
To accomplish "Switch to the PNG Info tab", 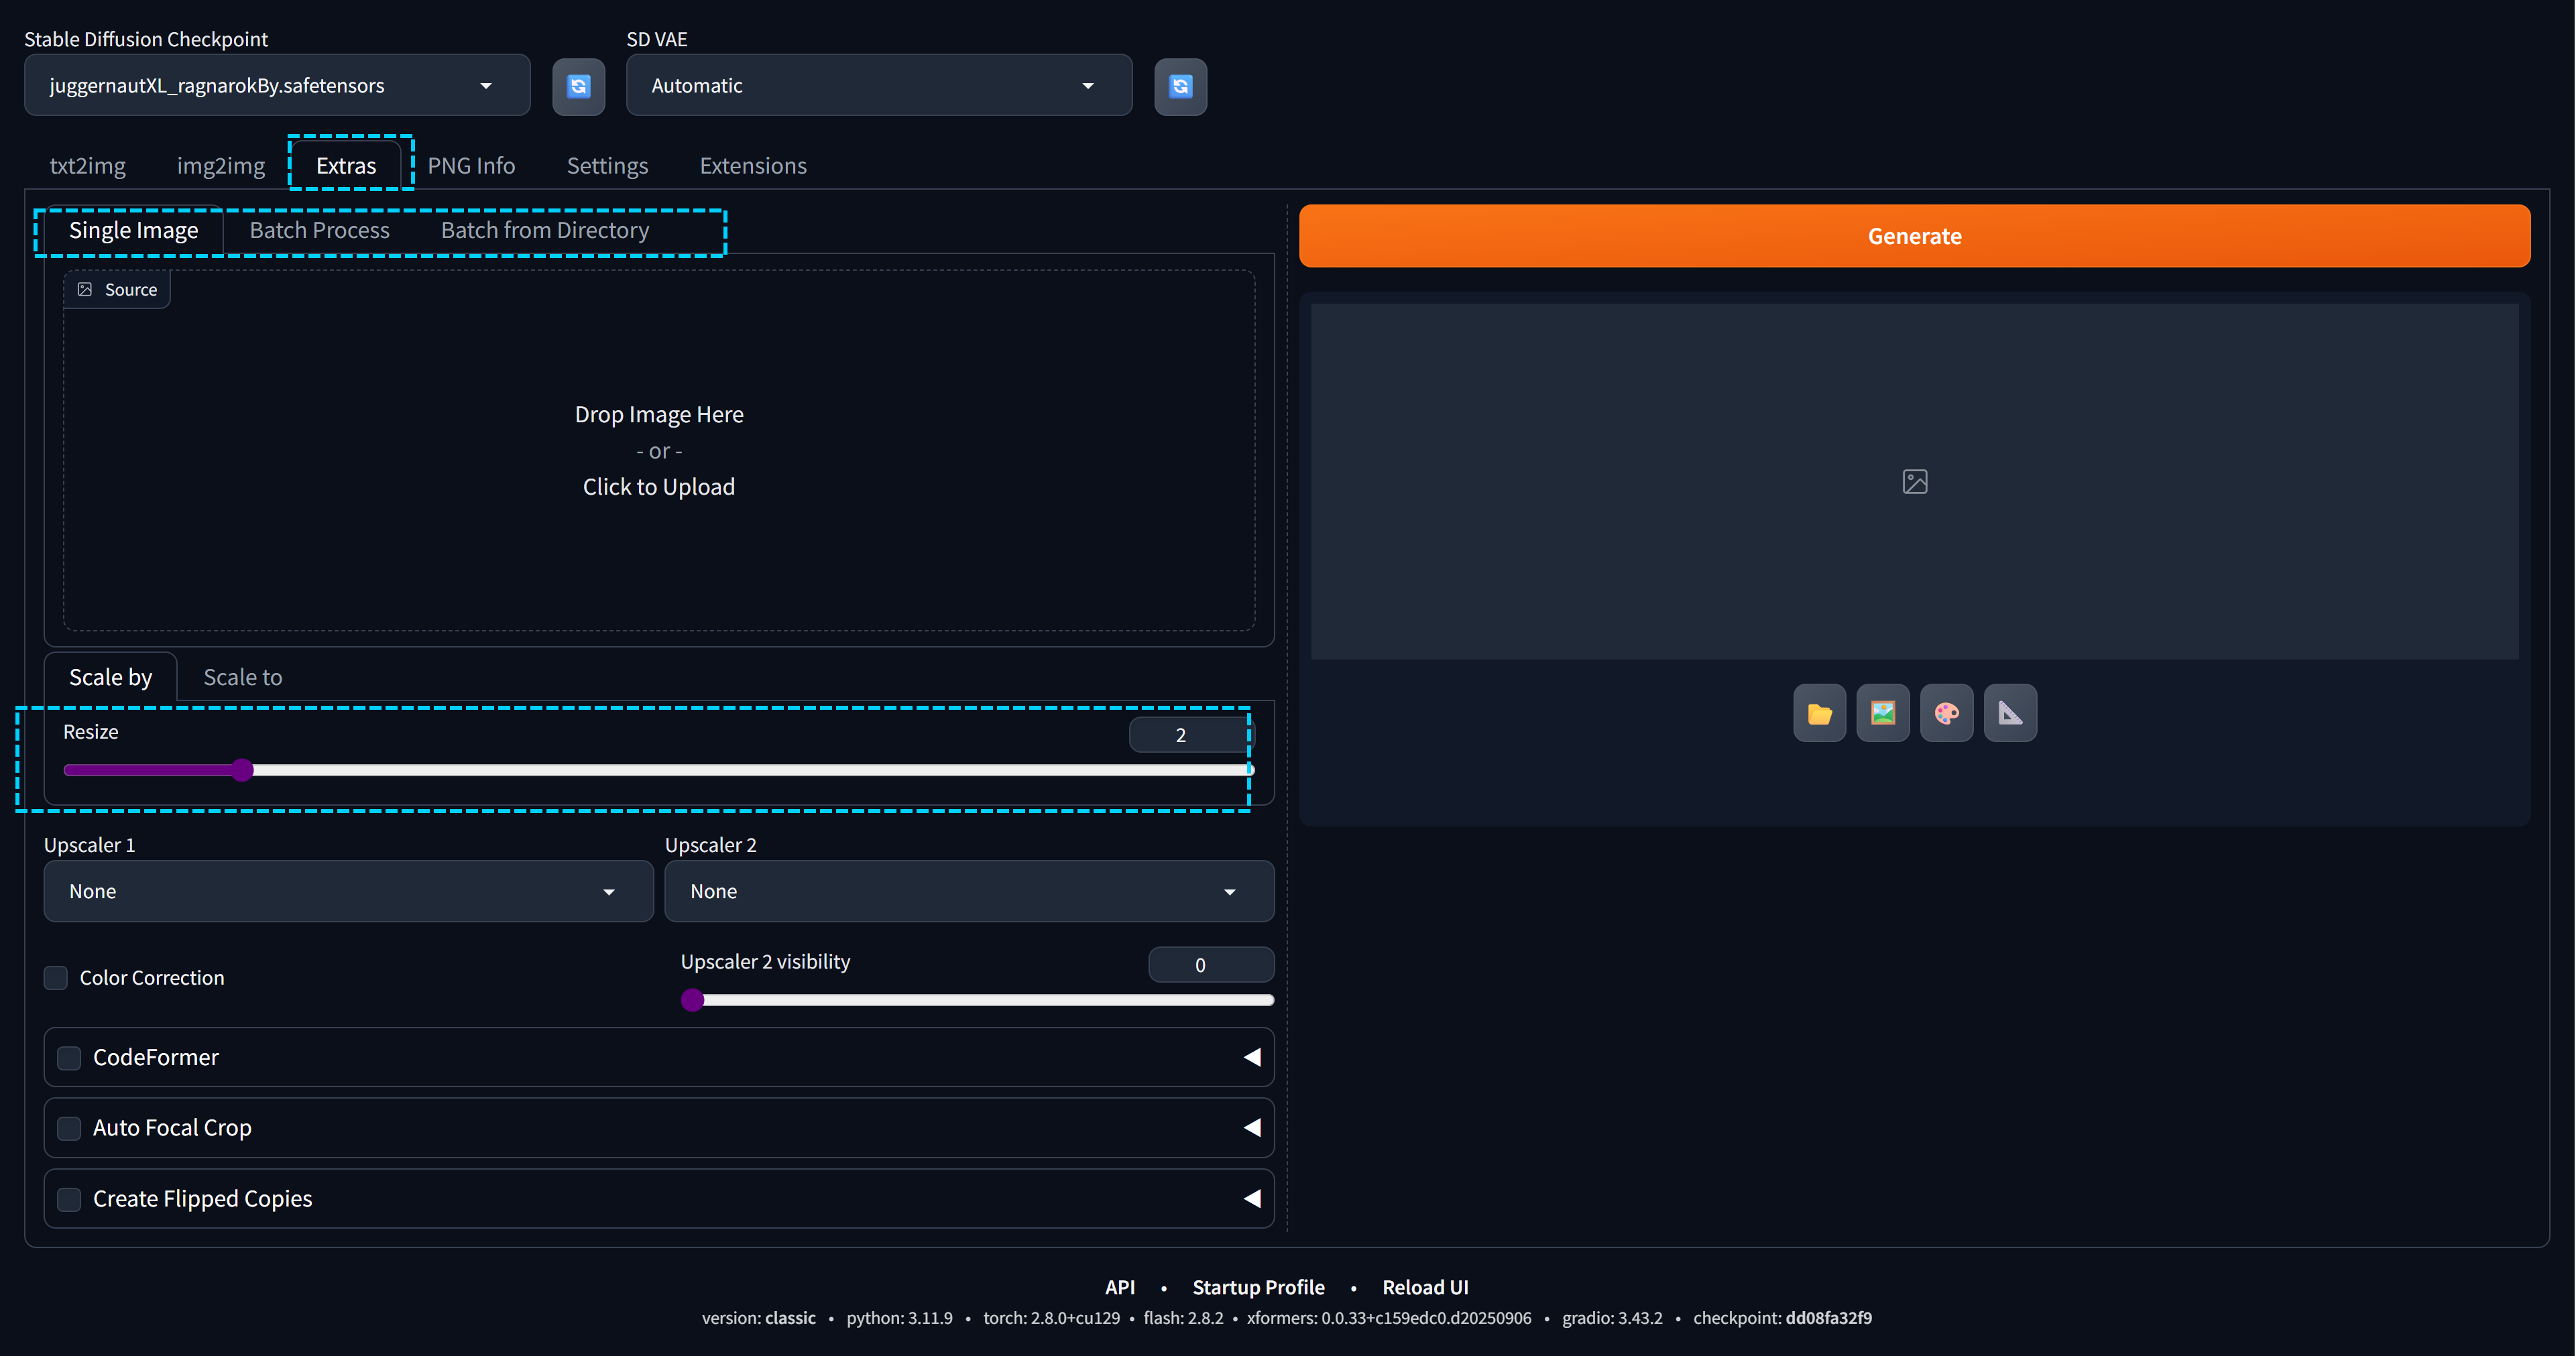I will (471, 166).
